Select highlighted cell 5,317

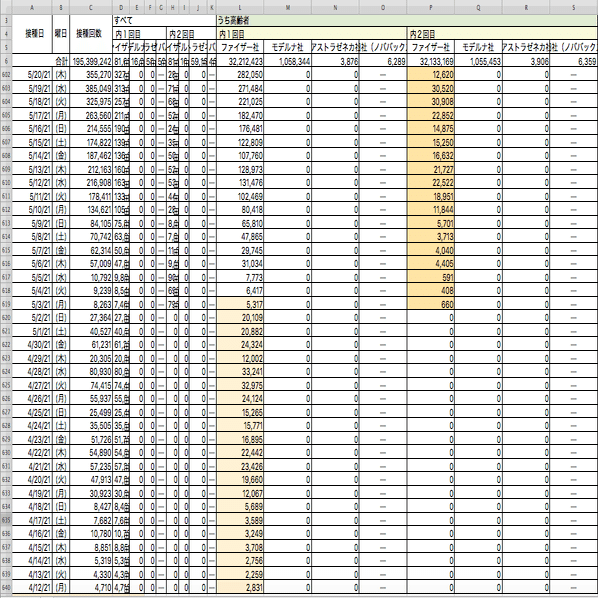click(240, 304)
